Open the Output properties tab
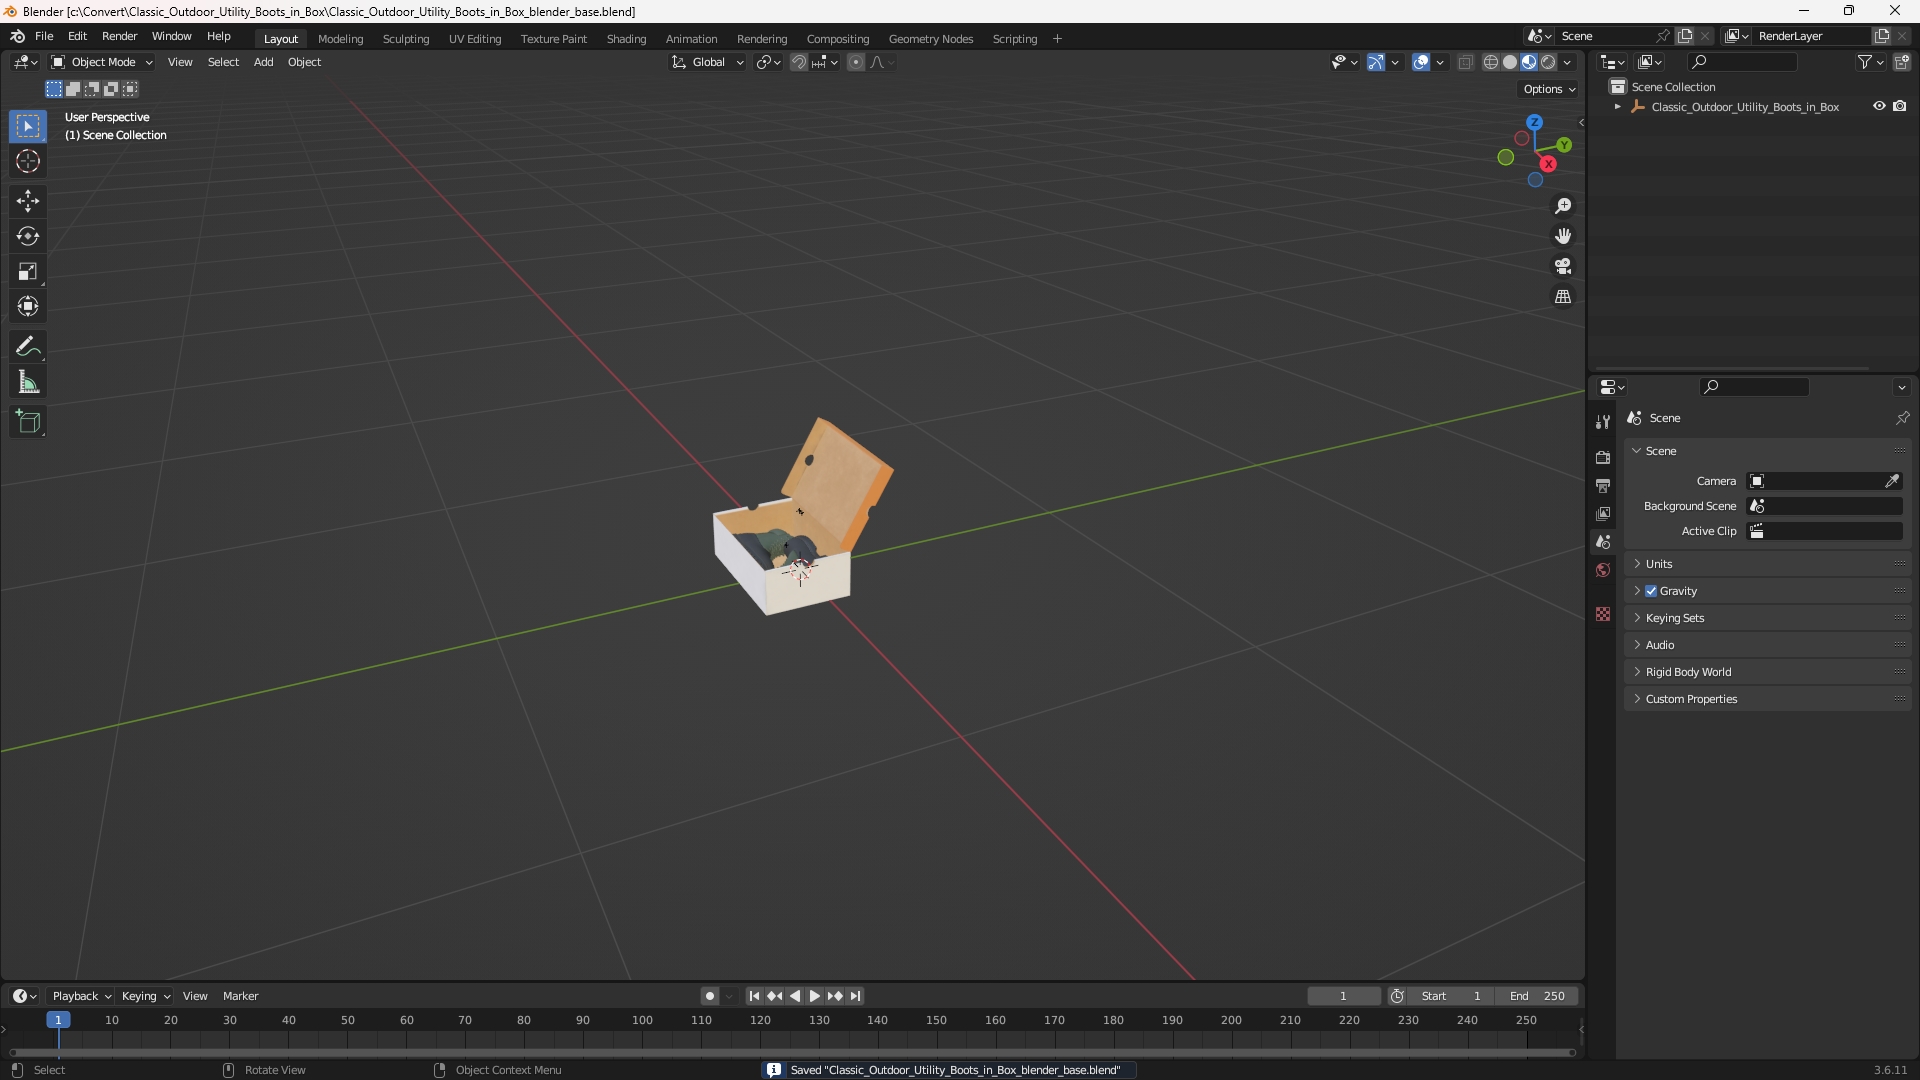The width and height of the screenshot is (1920, 1080). click(x=1603, y=485)
